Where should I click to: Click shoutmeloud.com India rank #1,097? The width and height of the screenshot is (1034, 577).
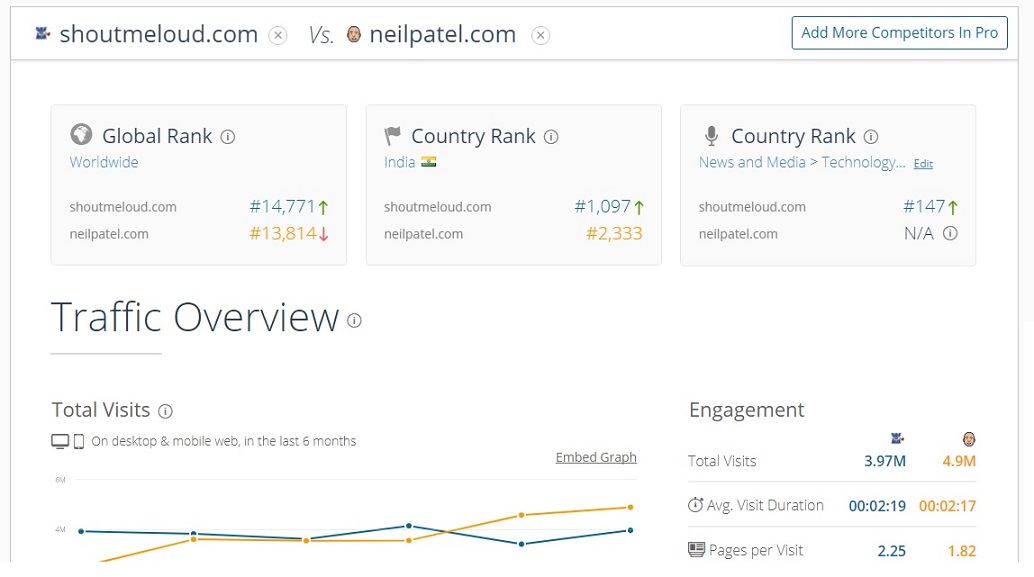(603, 206)
